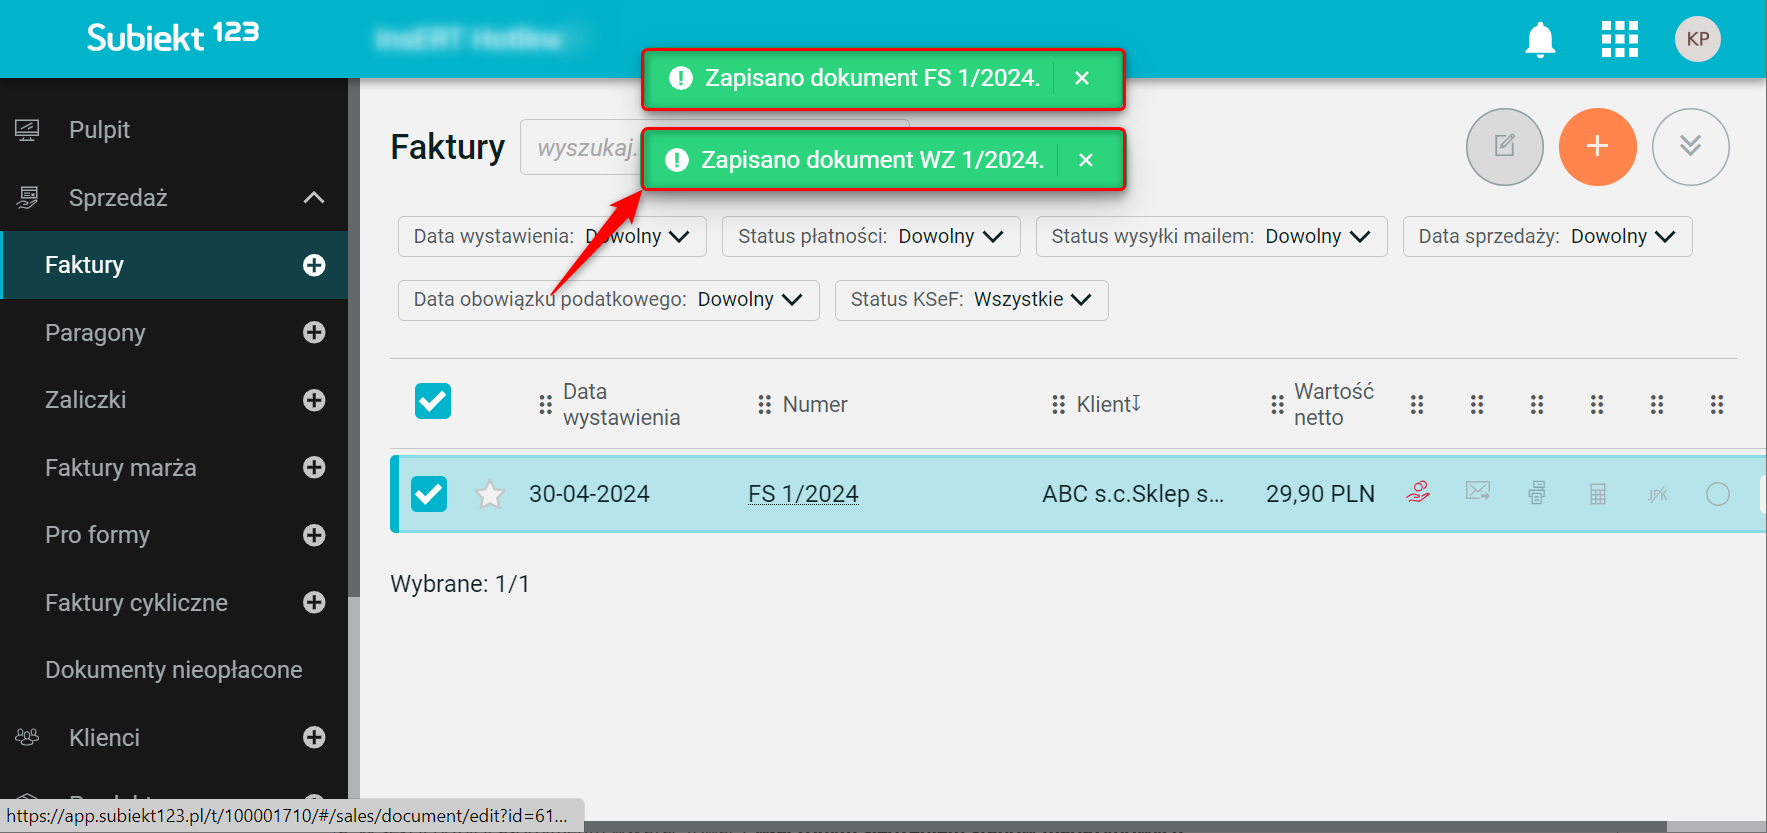Click drag handle beside Wartość netto column
The image size is (1767, 833).
pos(1277,405)
